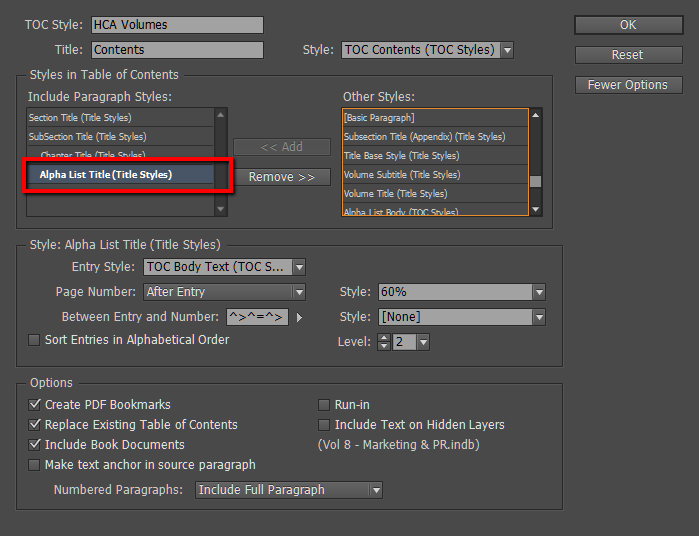This screenshot has width=699, height=536.
Task: Open the Style dropdown showing [None]
Action: point(462,317)
